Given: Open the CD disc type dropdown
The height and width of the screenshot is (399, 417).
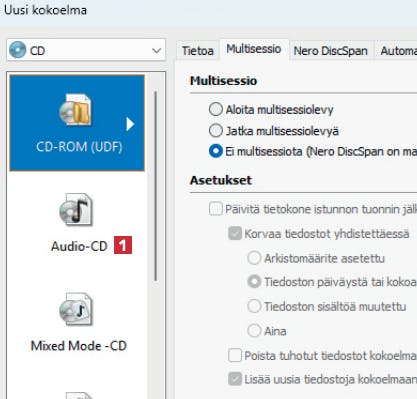Looking at the screenshot, I should coord(86,50).
